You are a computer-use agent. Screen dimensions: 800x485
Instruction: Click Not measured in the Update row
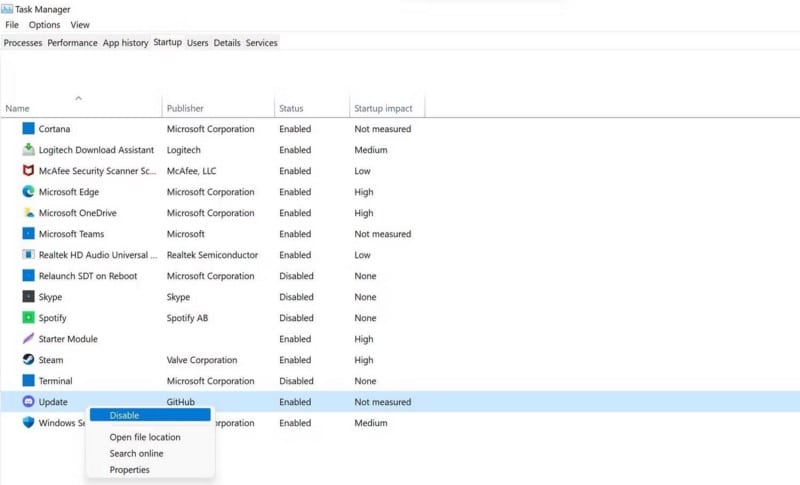[x=383, y=401]
